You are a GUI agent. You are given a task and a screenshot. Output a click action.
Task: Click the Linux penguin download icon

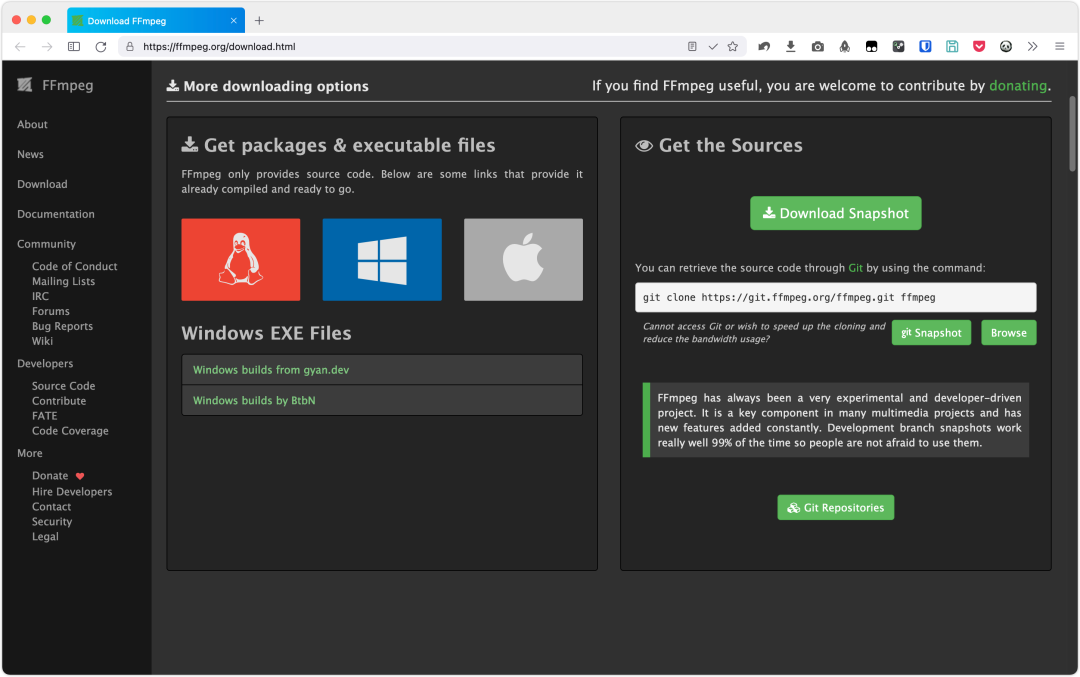click(x=240, y=260)
